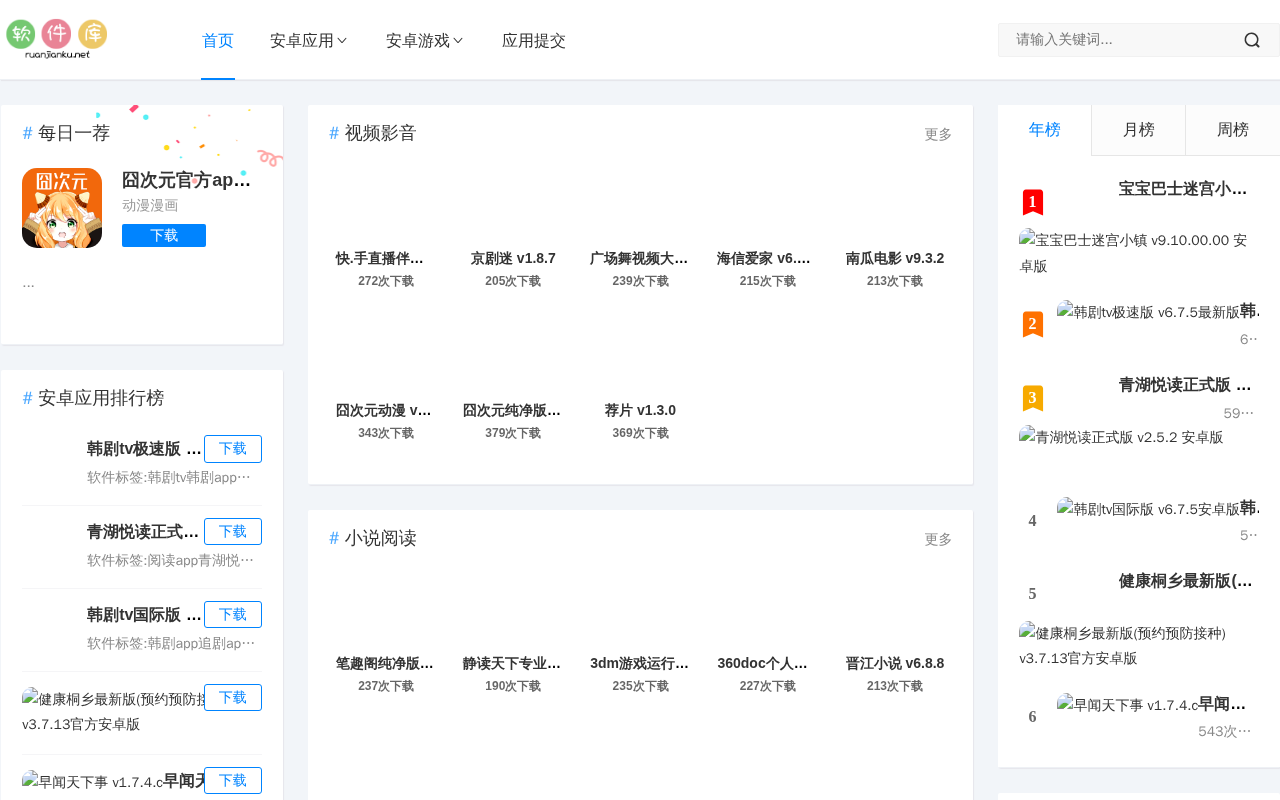Click the rank 1 red badge

click(x=1033, y=202)
